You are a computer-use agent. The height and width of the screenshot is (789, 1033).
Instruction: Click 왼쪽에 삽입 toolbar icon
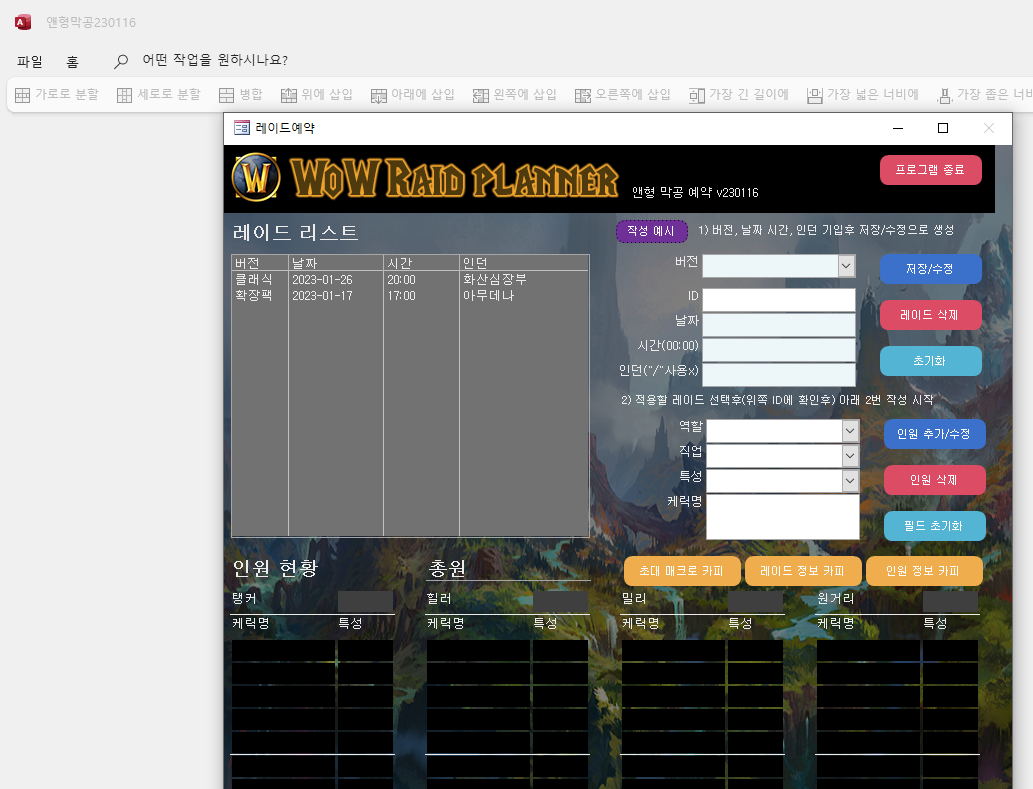pos(481,96)
